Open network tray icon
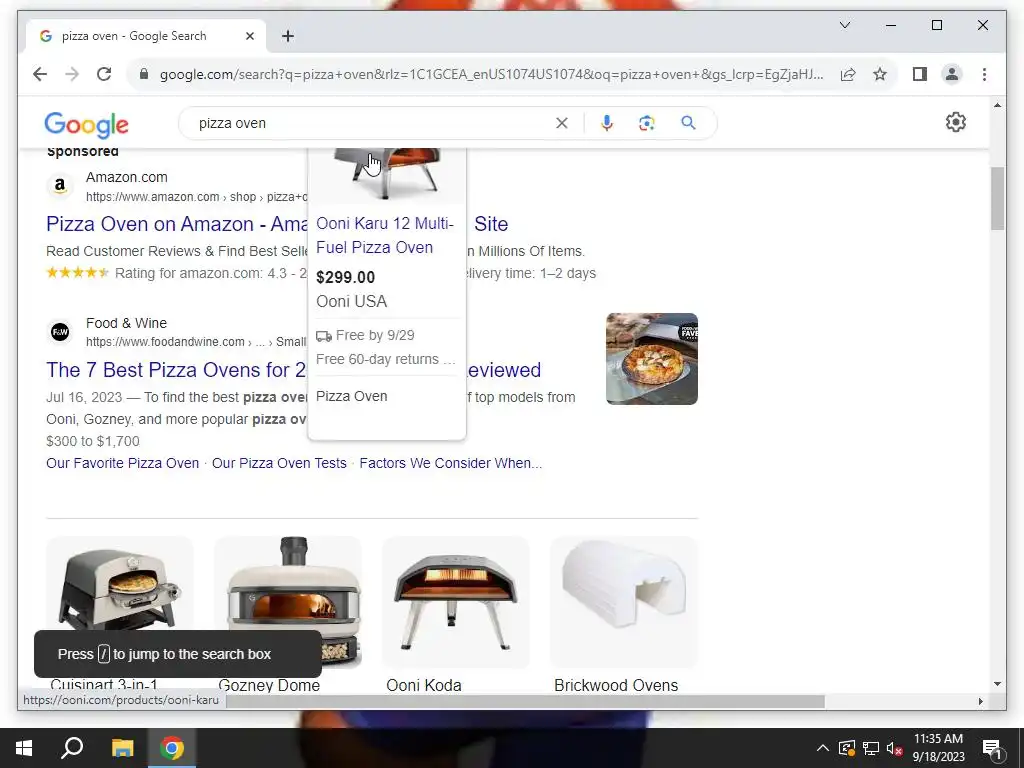Viewport: 1024px width, 768px height. click(x=871, y=748)
